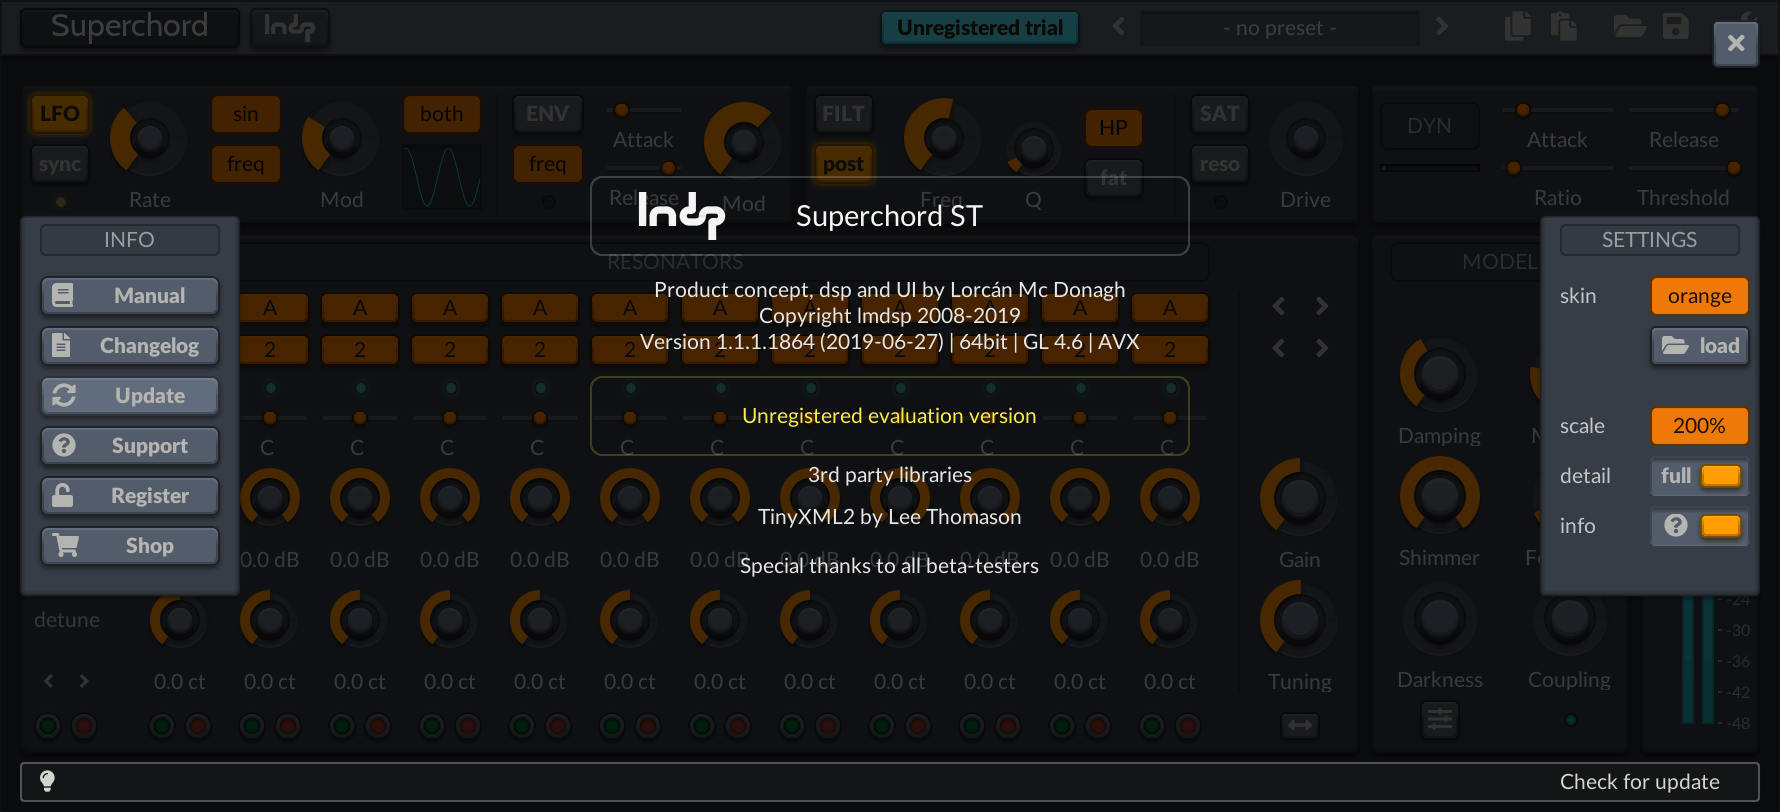Click the Damping knob
Screen dimensions: 1780x812
coord(1439,374)
